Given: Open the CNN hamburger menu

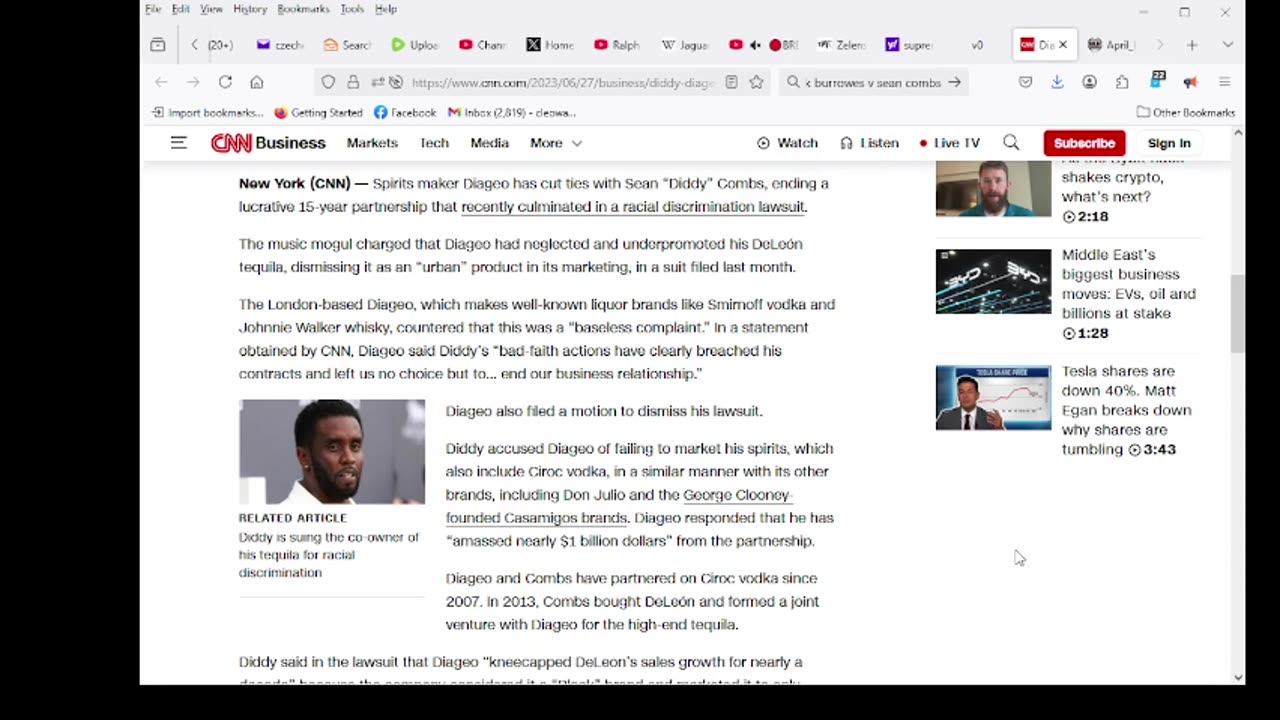Looking at the screenshot, I should tap(179, 143).
